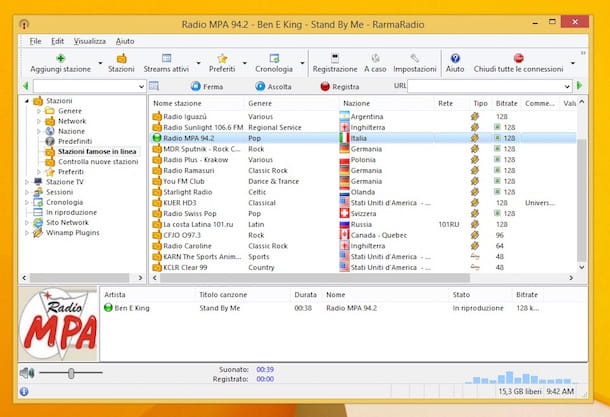Click the Svizzera flag icon
610x417 pixels.
pos(344,213)
